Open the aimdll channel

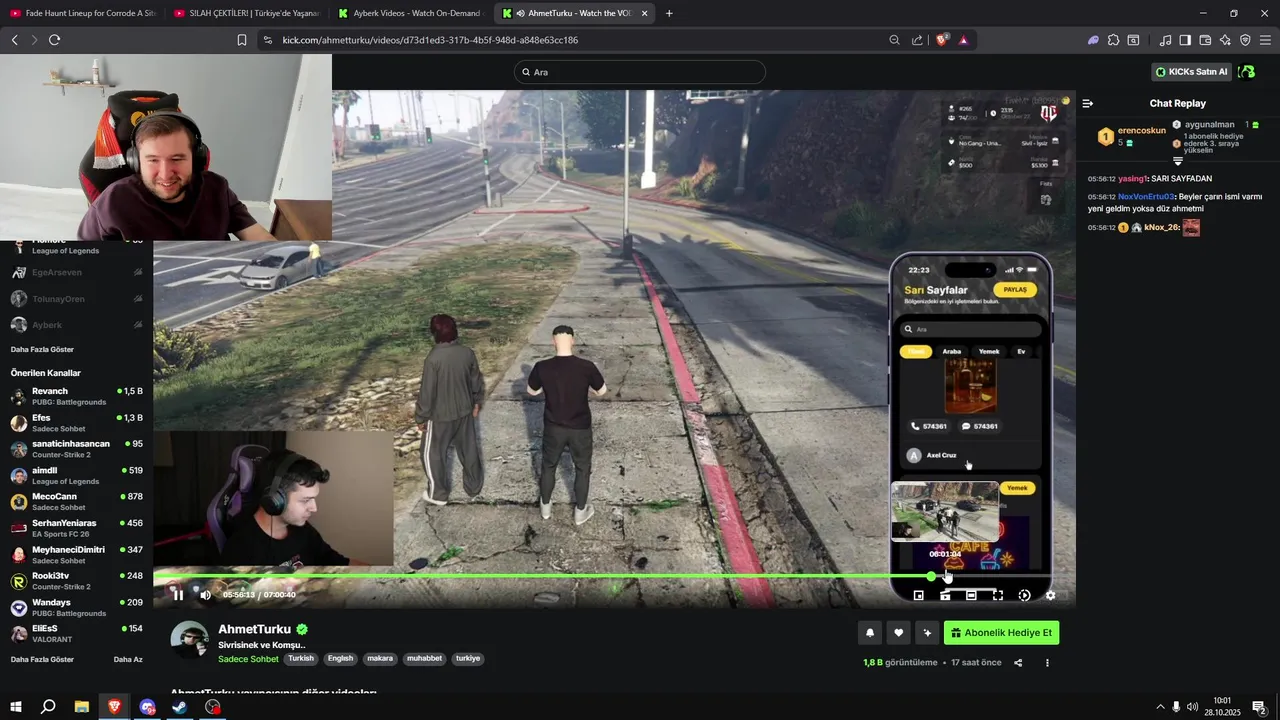pyautogui.click(x=77, y=475)
